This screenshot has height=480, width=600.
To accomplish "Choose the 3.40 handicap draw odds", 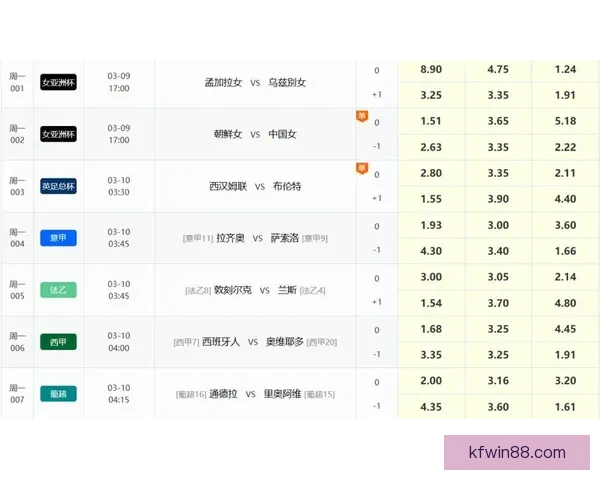I will 498,251.
